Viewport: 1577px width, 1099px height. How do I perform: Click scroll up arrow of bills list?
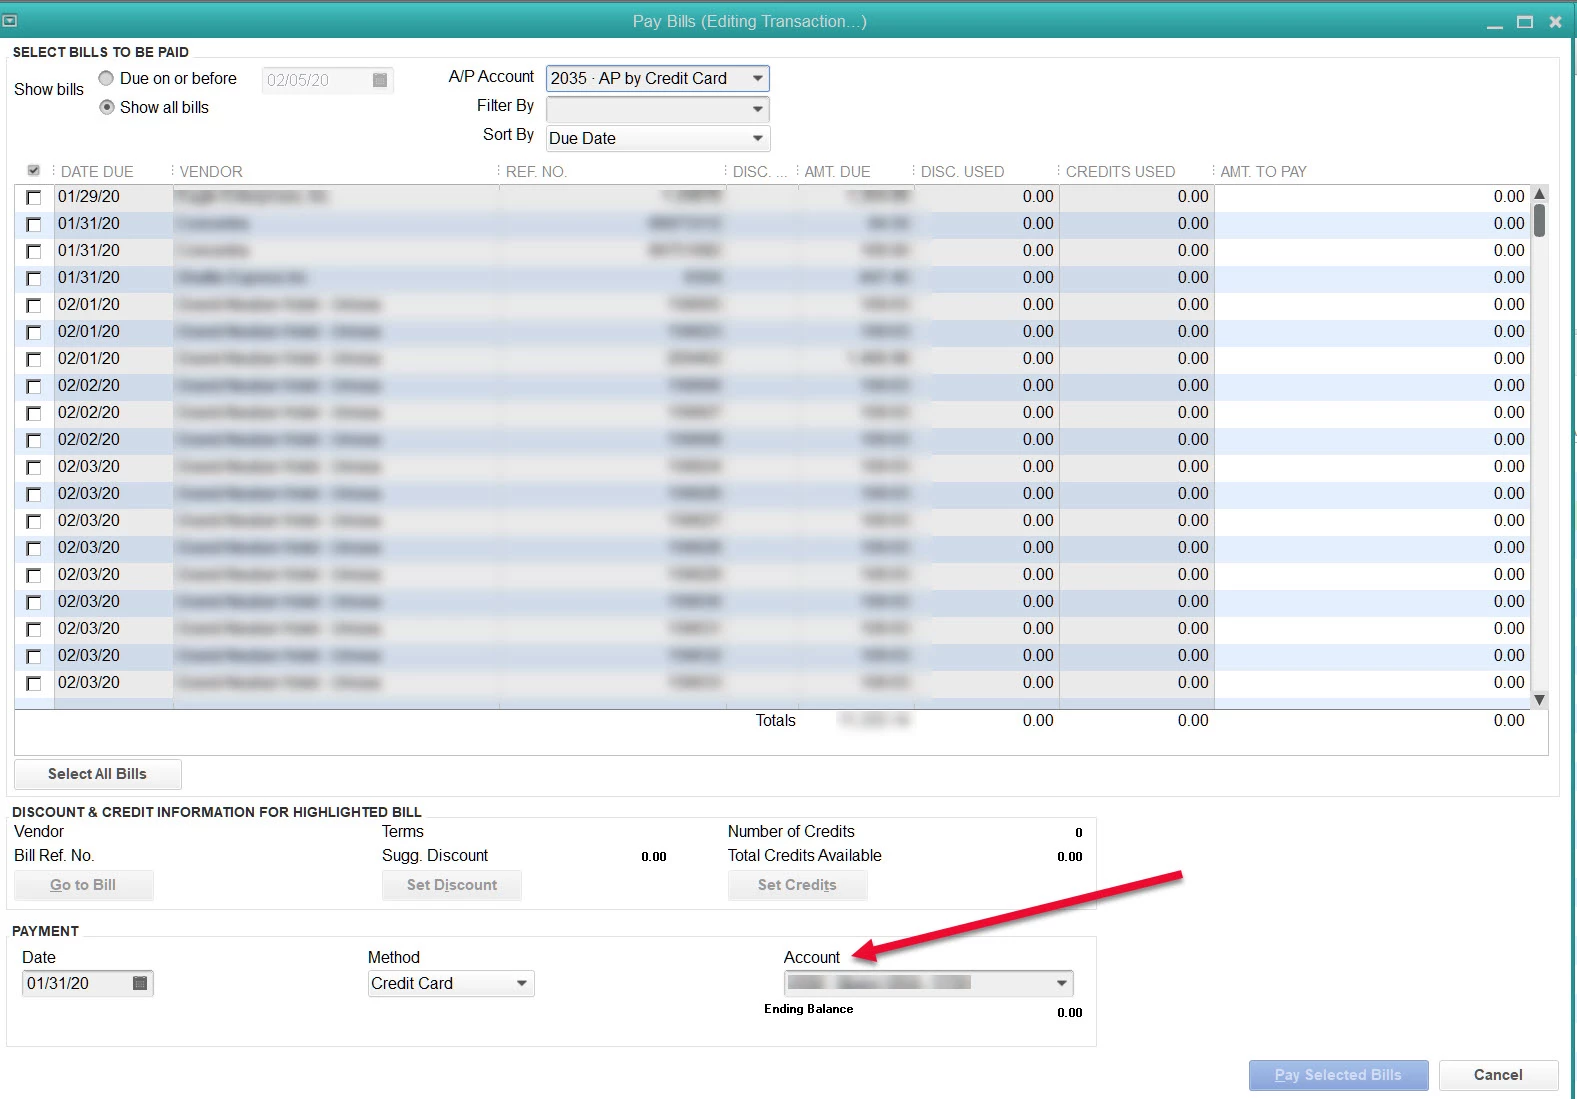pyautogui.click(x=1540, y=194)
